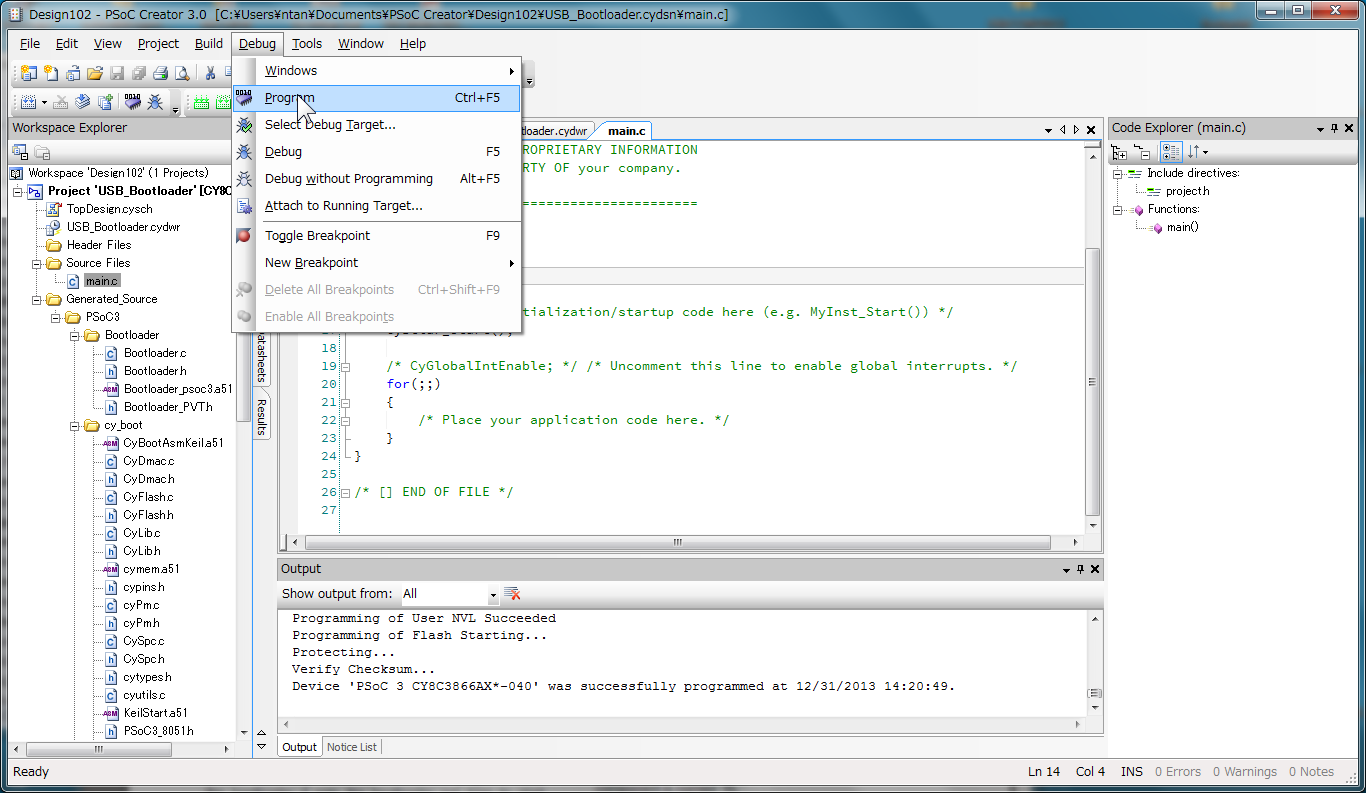Click the Workspace Explorer vertical scrollbar

[x=244, y=450]
